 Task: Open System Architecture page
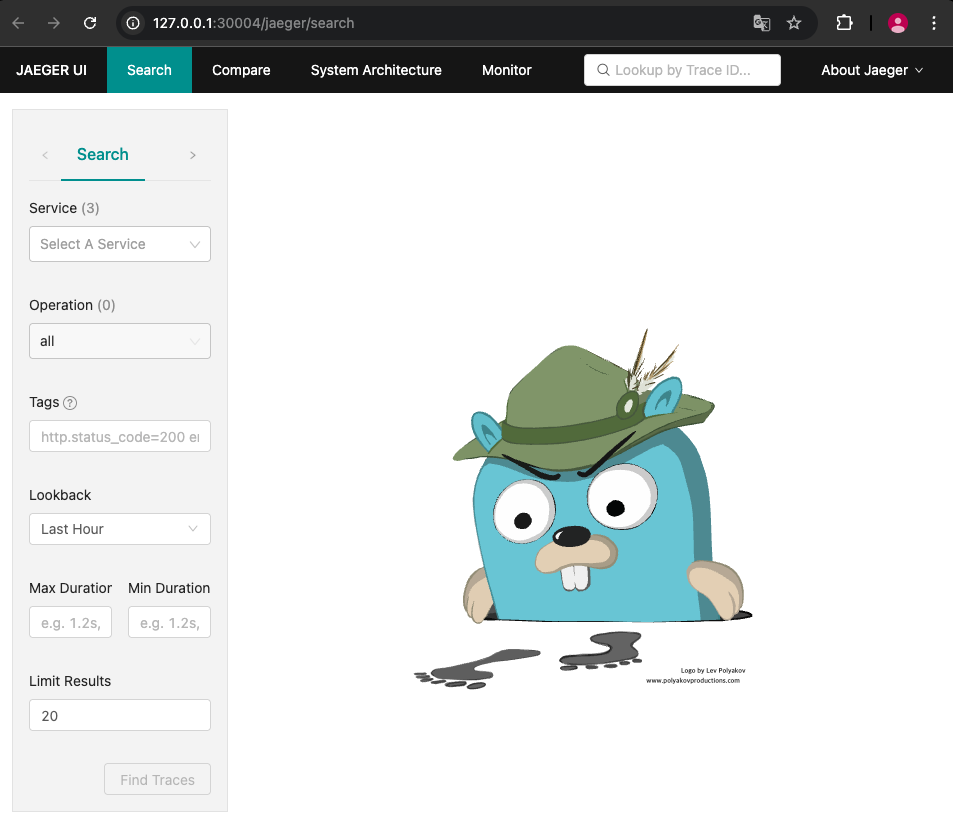[x=376, y=70]
